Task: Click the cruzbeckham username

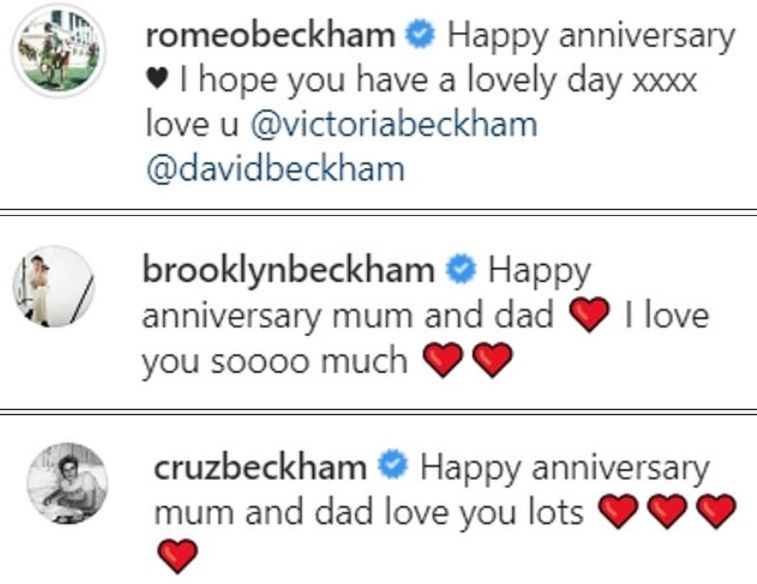Action: pos(260,467)
